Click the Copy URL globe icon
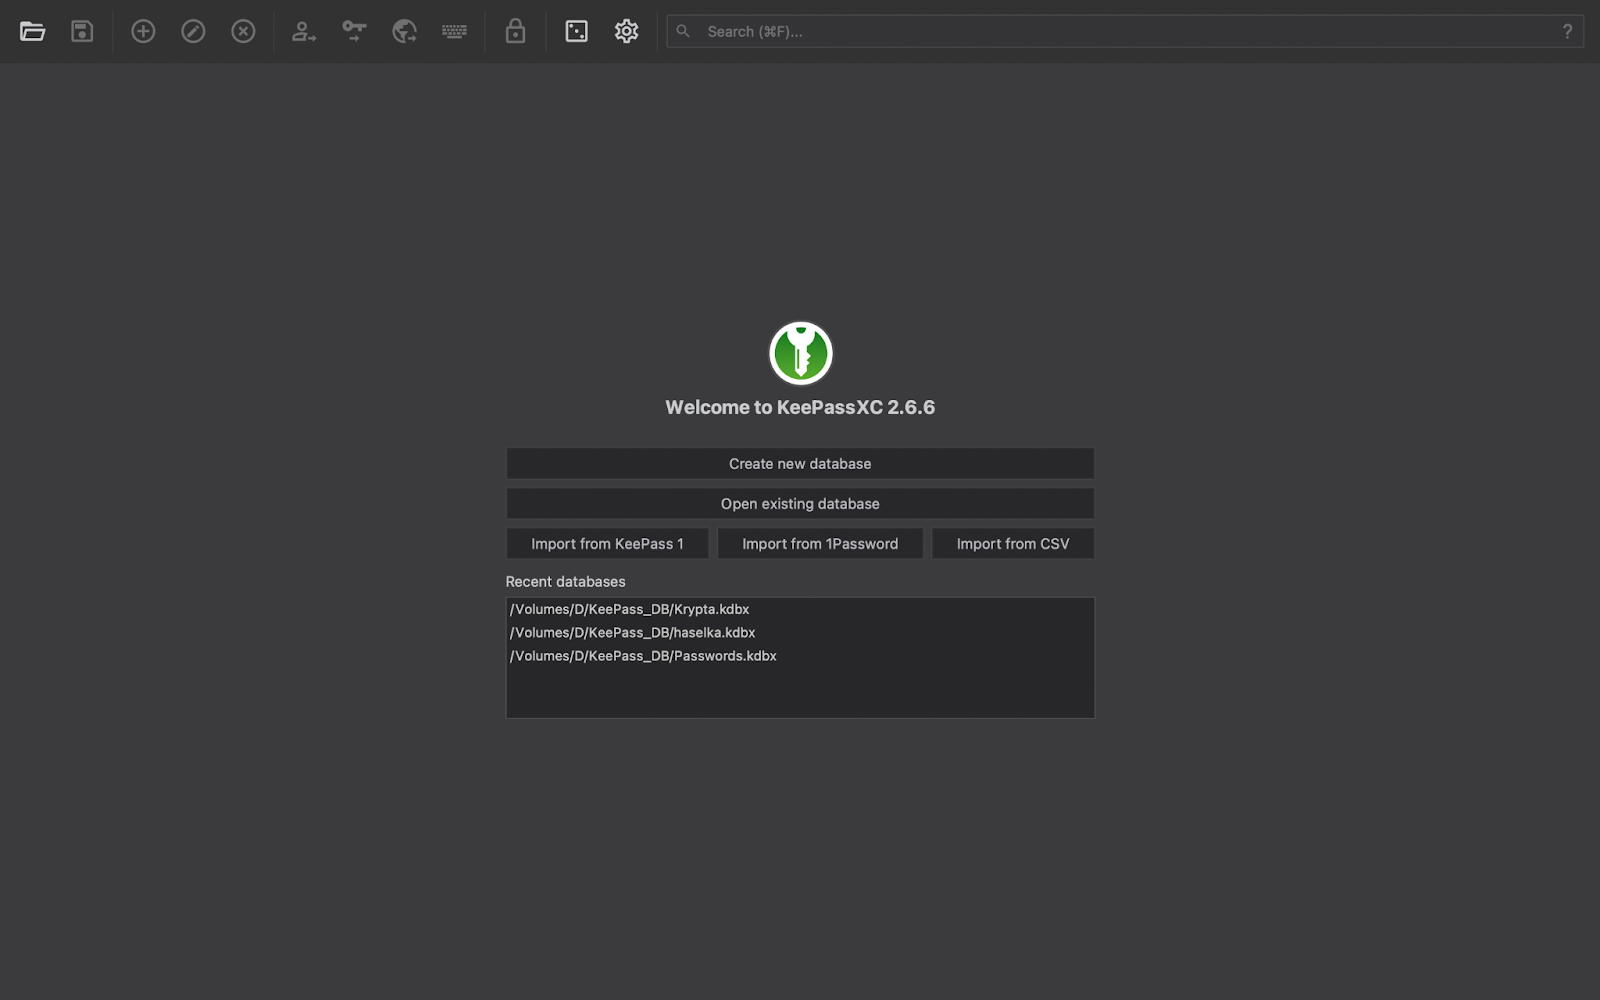This screenshot has height=1000, width=1600. (x=404, y=31)
